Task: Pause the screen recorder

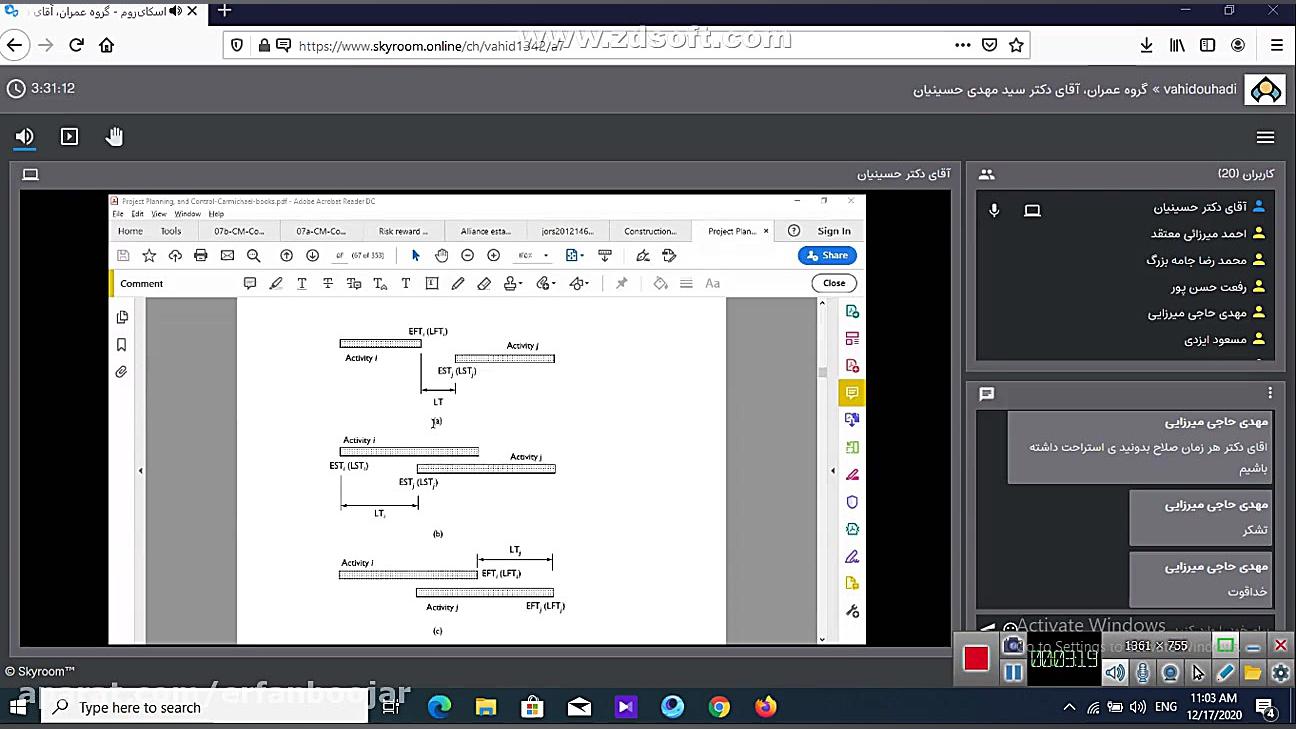Action: [x=1013, y=673]
